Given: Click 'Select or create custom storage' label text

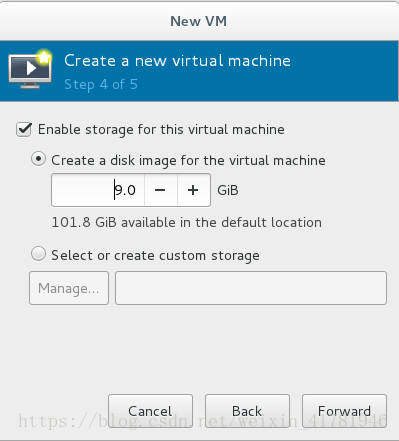Looking at the screenshot, I should [x=155, y=256].
